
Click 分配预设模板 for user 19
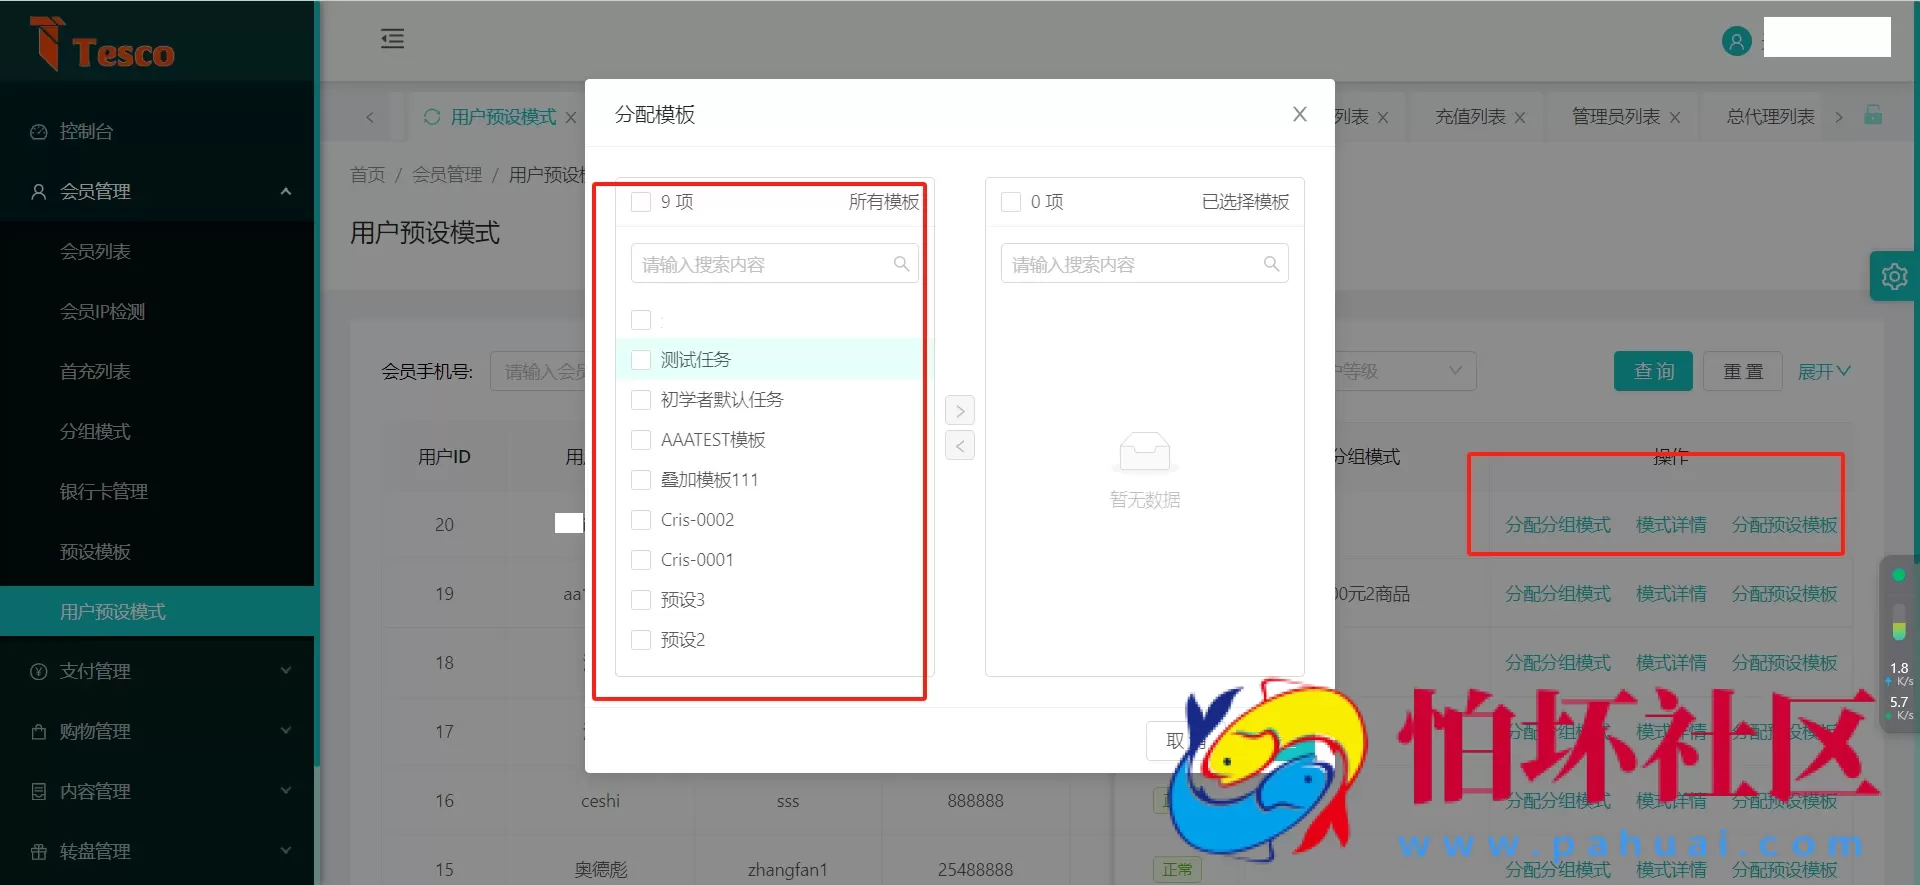click(x=1784, y=594)
